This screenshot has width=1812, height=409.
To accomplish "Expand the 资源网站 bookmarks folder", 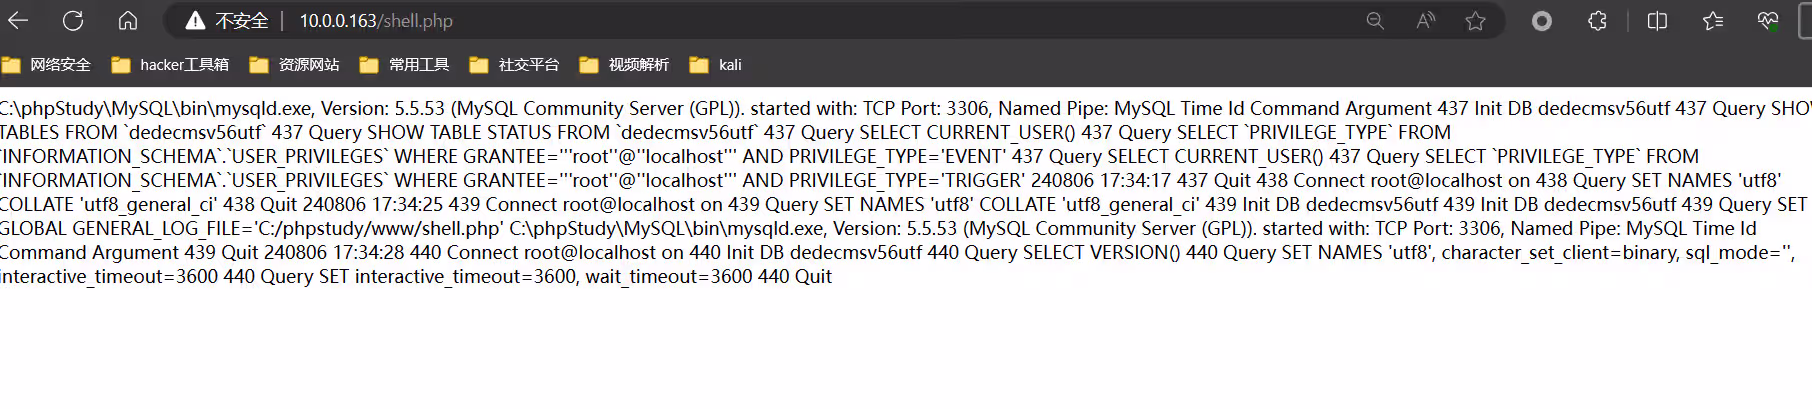I will pos(295,65).
